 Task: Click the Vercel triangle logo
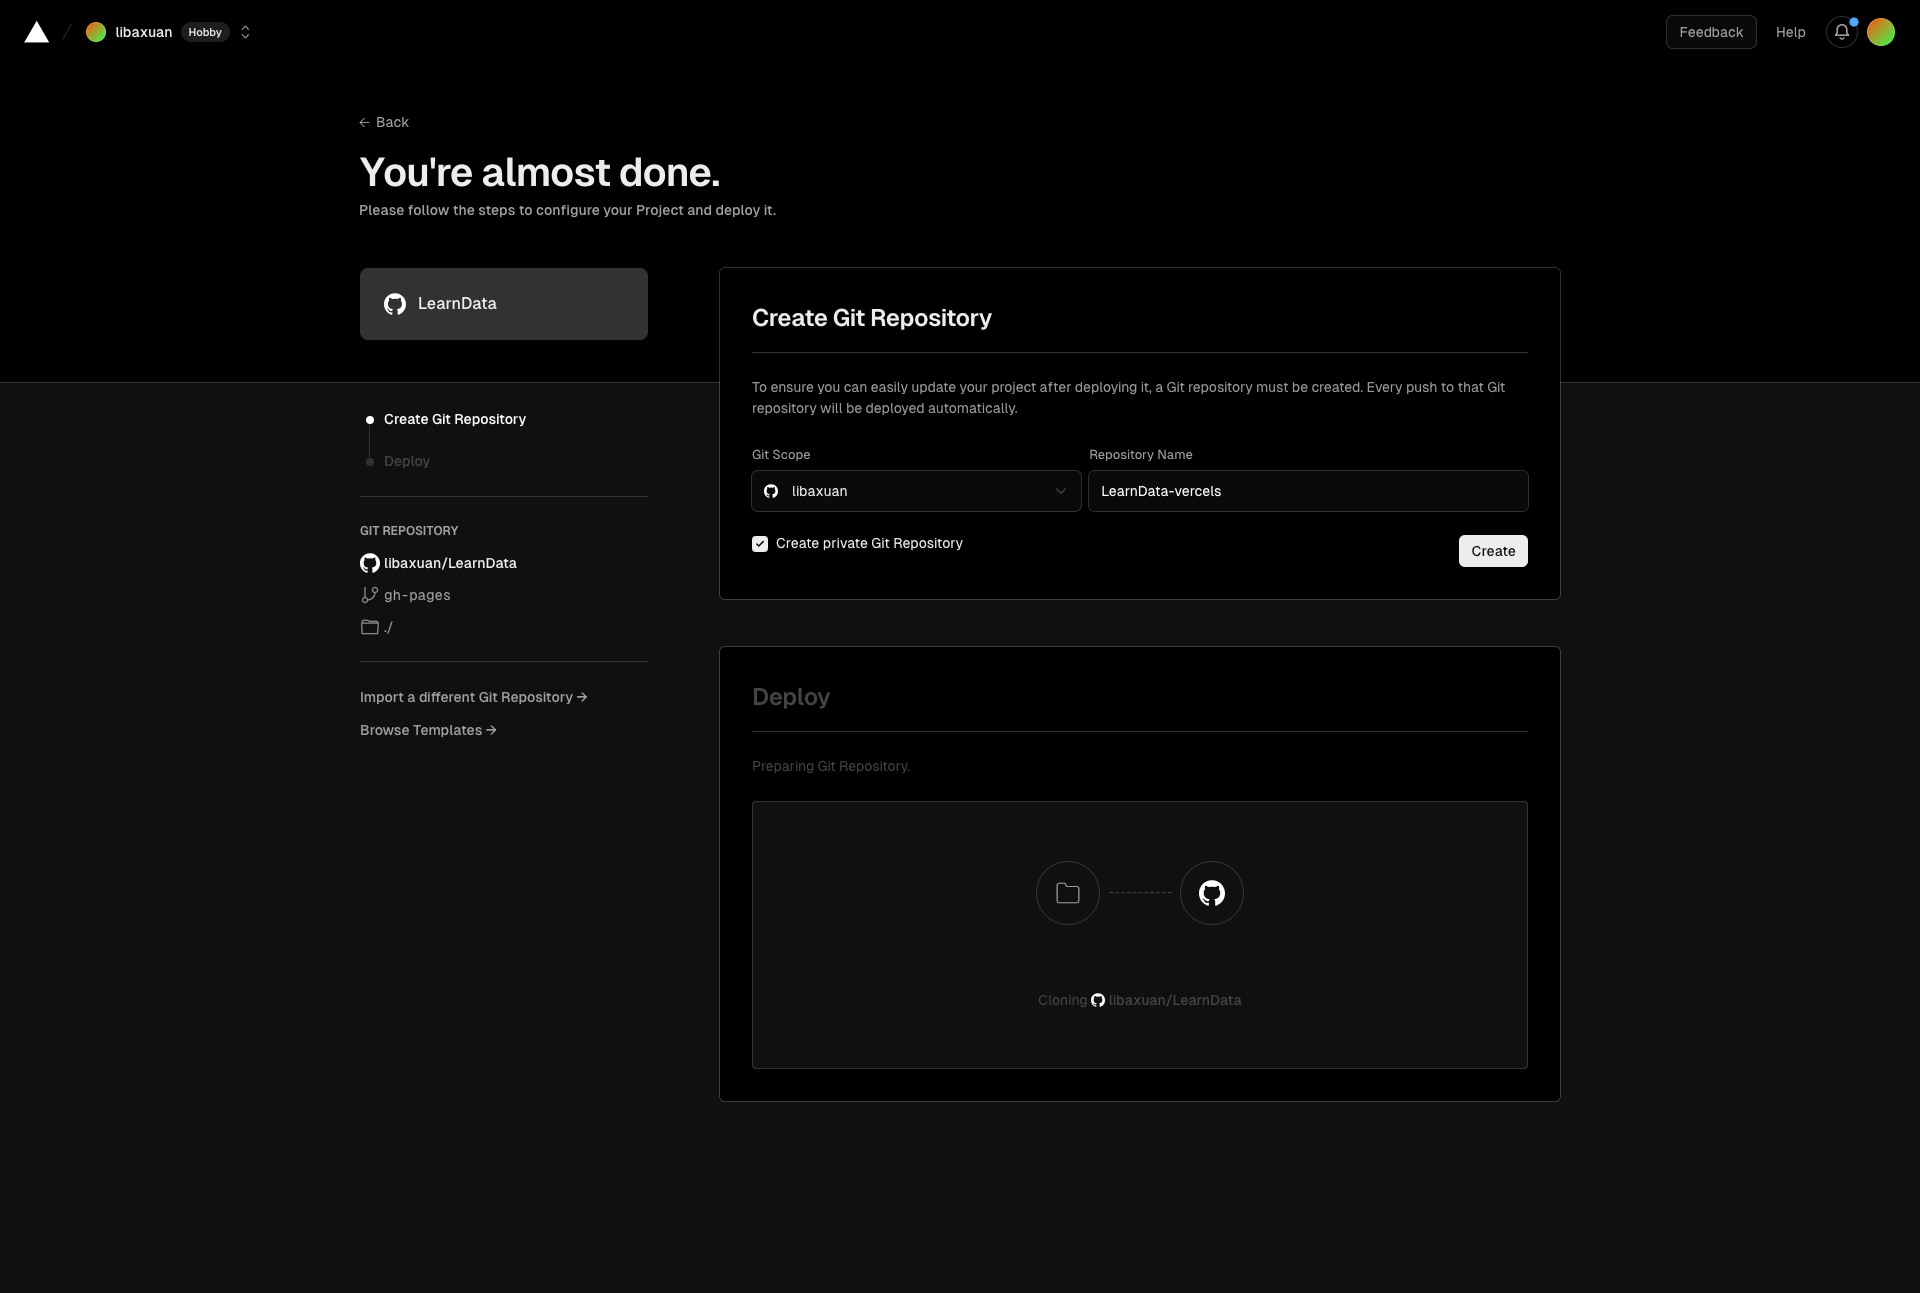[36, 32]
